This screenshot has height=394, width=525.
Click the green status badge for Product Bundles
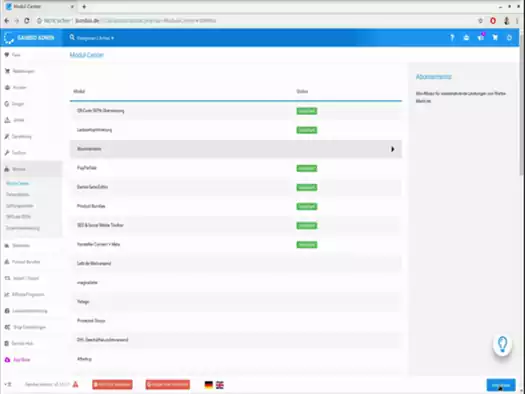306,206
